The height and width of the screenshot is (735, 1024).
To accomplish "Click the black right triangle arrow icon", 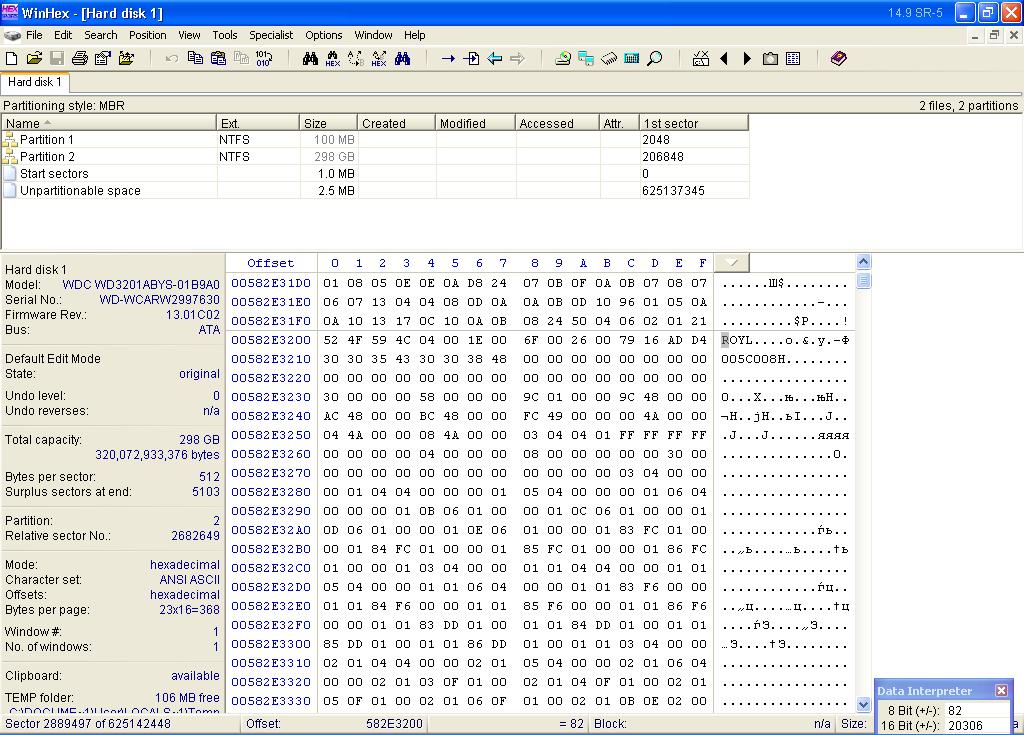I will [x=747, y=59].
